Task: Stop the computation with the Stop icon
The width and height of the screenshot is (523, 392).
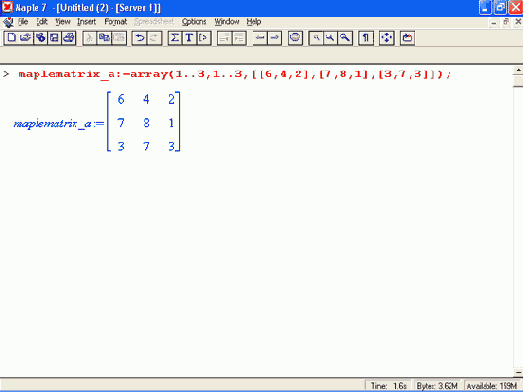Action: click(295, 38)
